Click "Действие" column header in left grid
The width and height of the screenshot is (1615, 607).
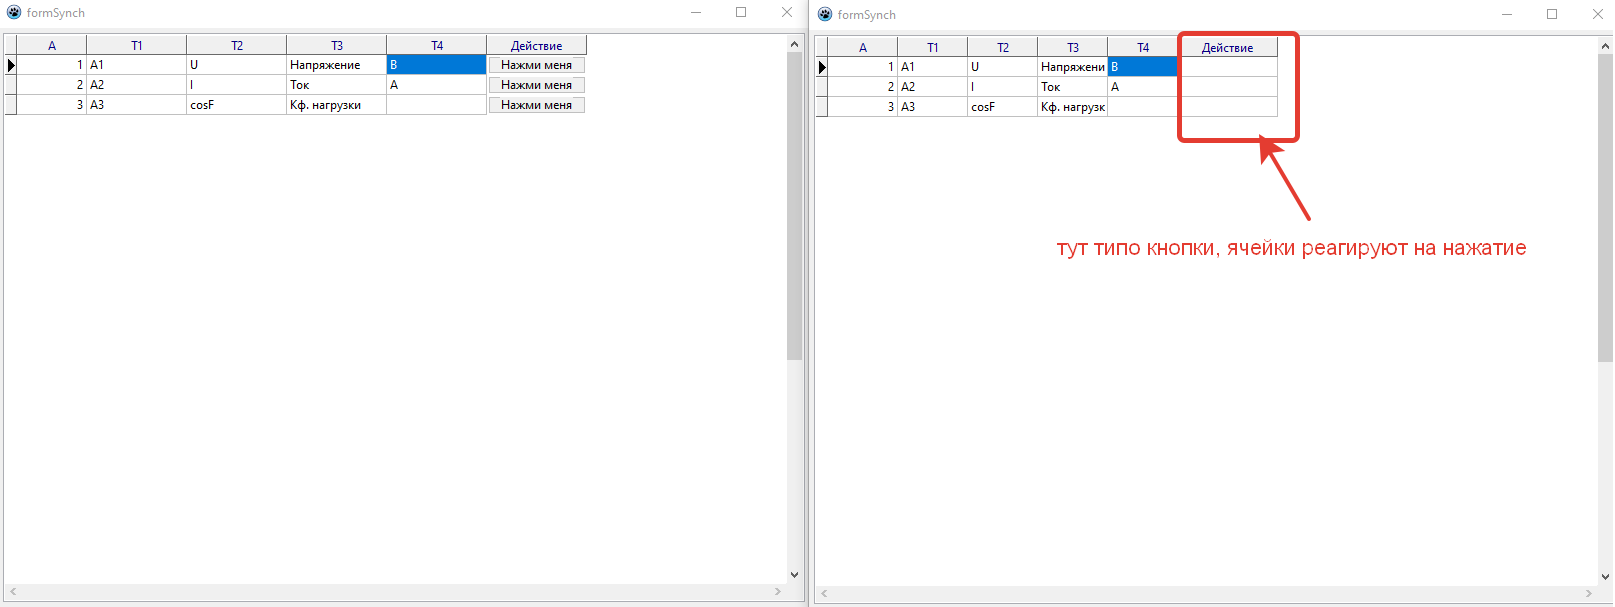point(536,46)
